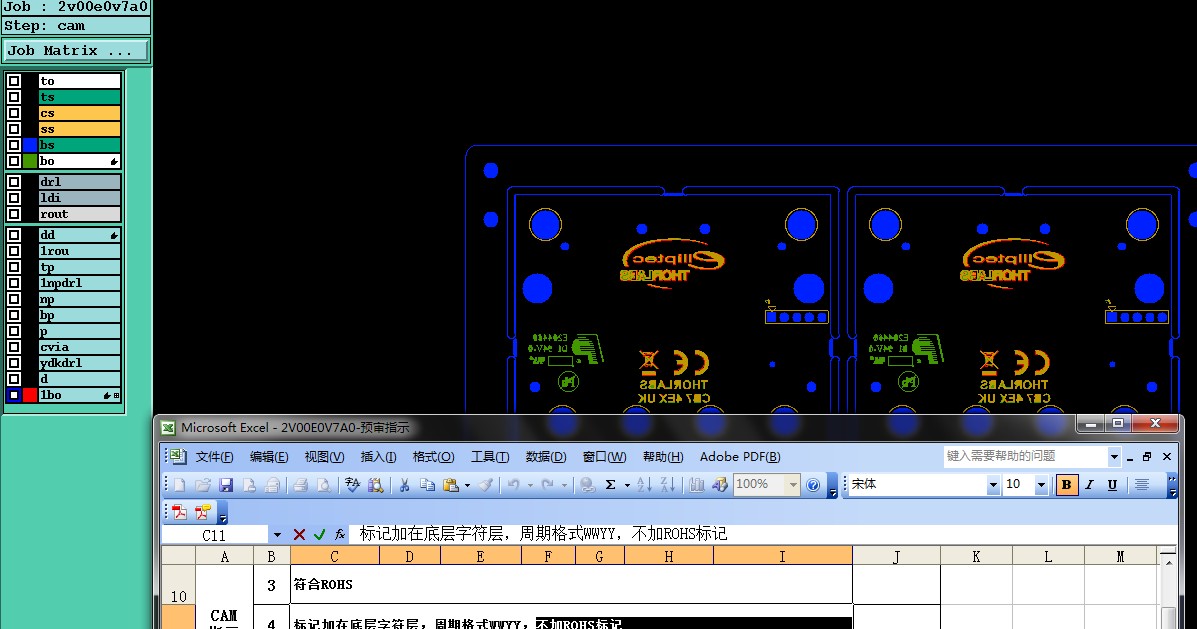The width and height of the screenshot is (1197, 629).
Task: Paste using the clipboard icon
Action: coord(450,485)
